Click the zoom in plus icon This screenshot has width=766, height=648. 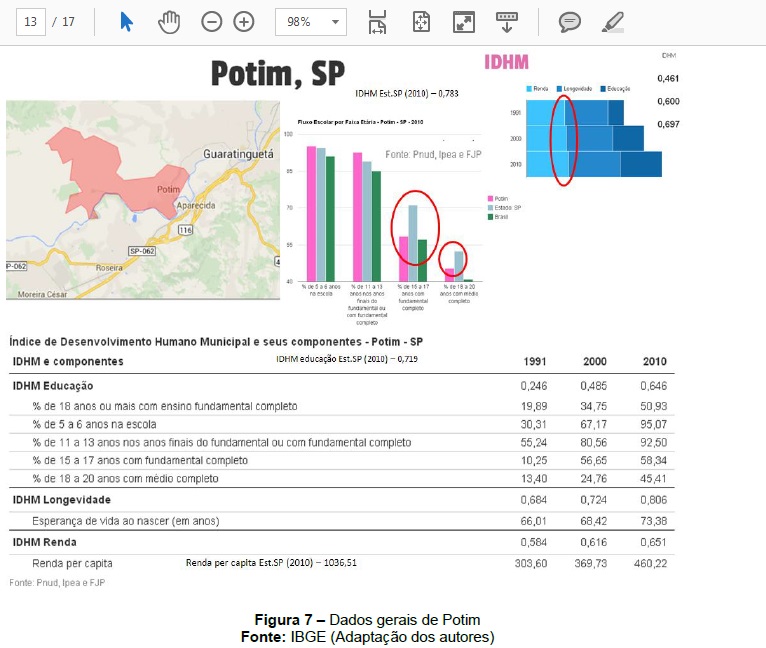click(244, 22)
